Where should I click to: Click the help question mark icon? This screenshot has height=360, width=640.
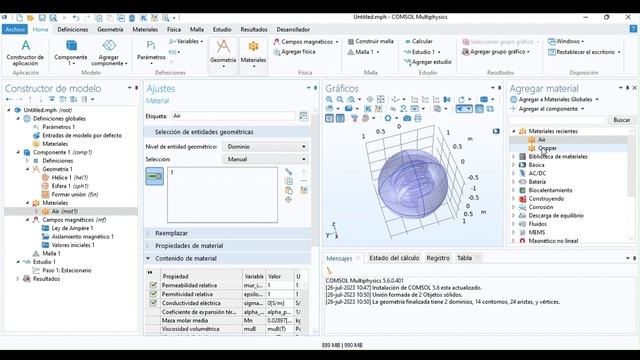coord(633,29)
